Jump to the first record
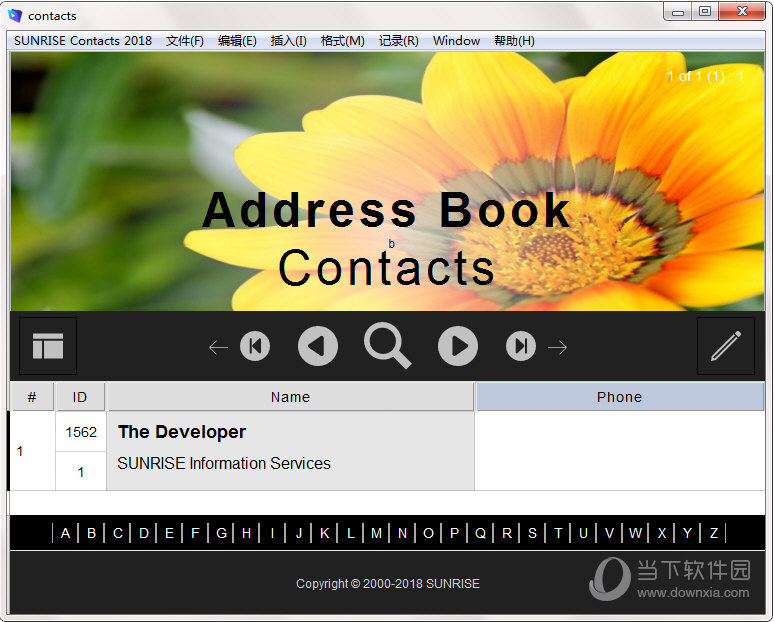Image resolution: width=774 pixels, height=622 pixels. pyautogui.click(x=255, y=346)
